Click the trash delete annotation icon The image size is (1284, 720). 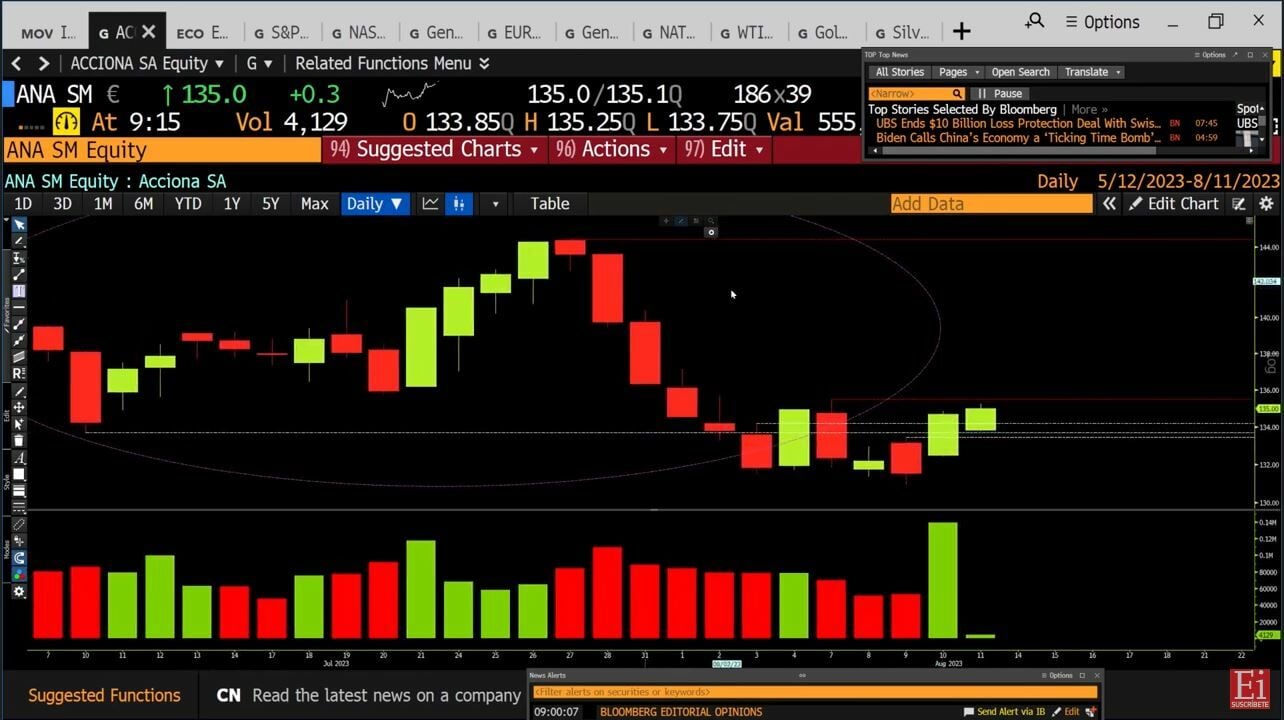point(18,441)
